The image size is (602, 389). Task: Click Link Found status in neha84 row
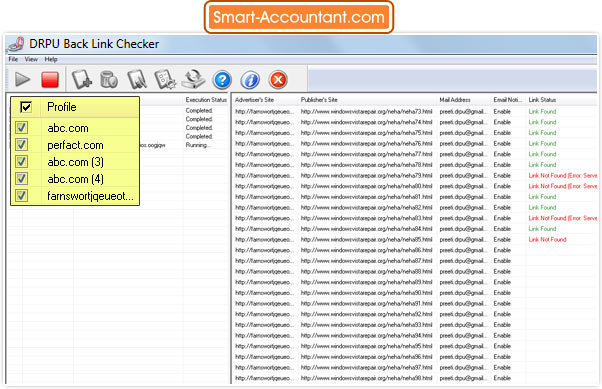pyautogui.click(x=542, y=229)
